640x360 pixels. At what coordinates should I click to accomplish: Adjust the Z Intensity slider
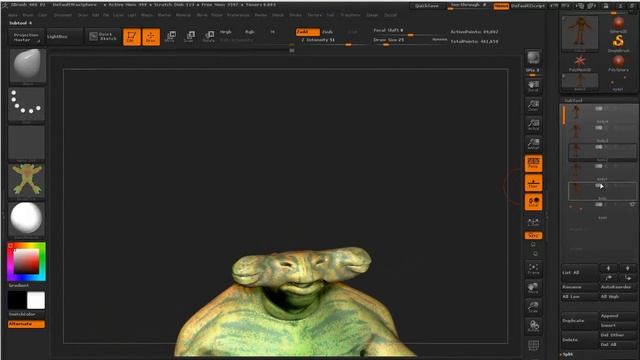coord(333,41)
